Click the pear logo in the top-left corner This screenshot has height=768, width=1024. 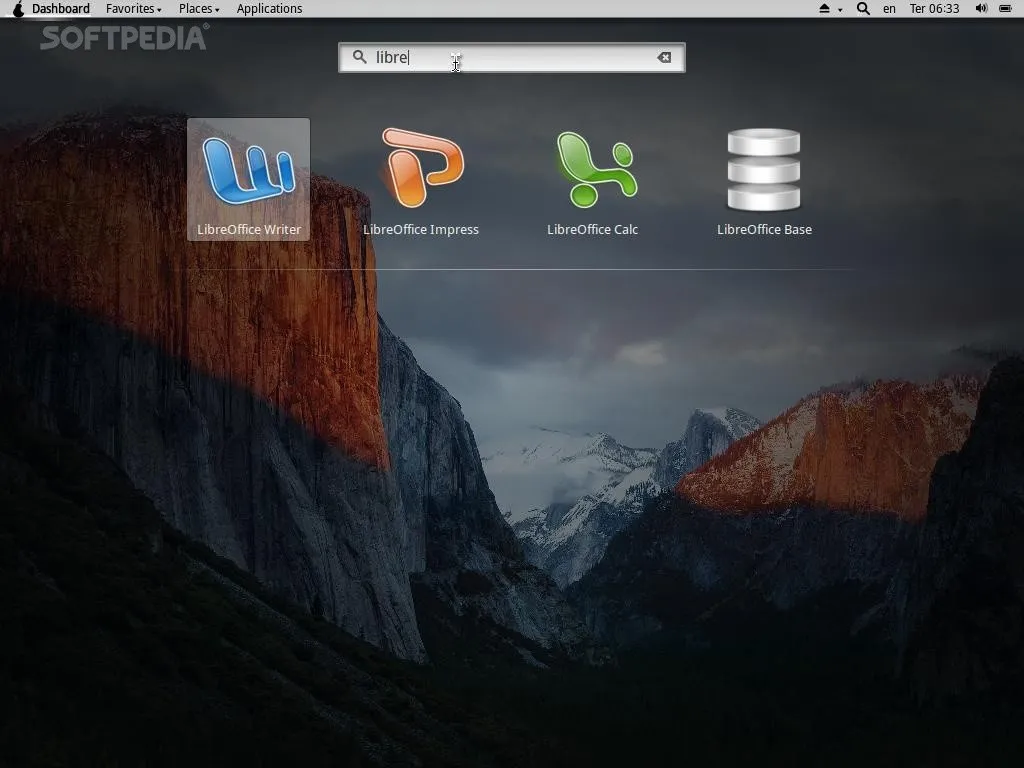click(x=17, y=9)
